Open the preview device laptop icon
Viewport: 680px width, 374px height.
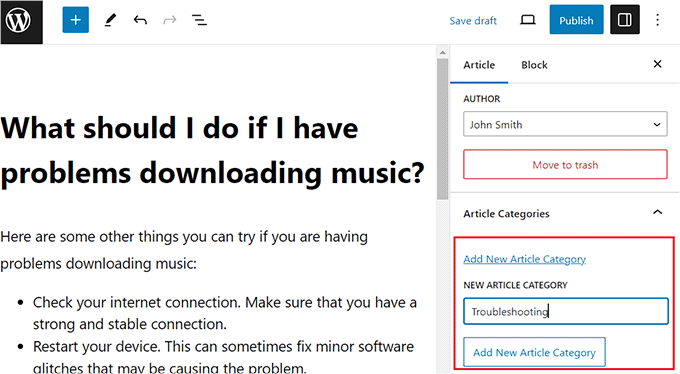pyautogui.click(x=527, y=20)
